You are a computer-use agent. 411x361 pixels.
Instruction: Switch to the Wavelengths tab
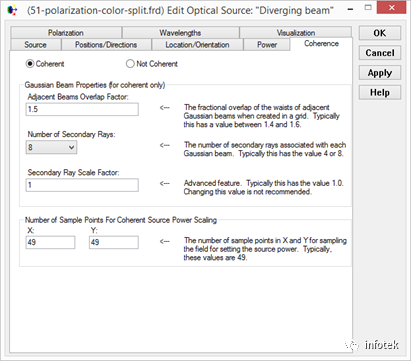pyautogui.click(x=180, y=33)
